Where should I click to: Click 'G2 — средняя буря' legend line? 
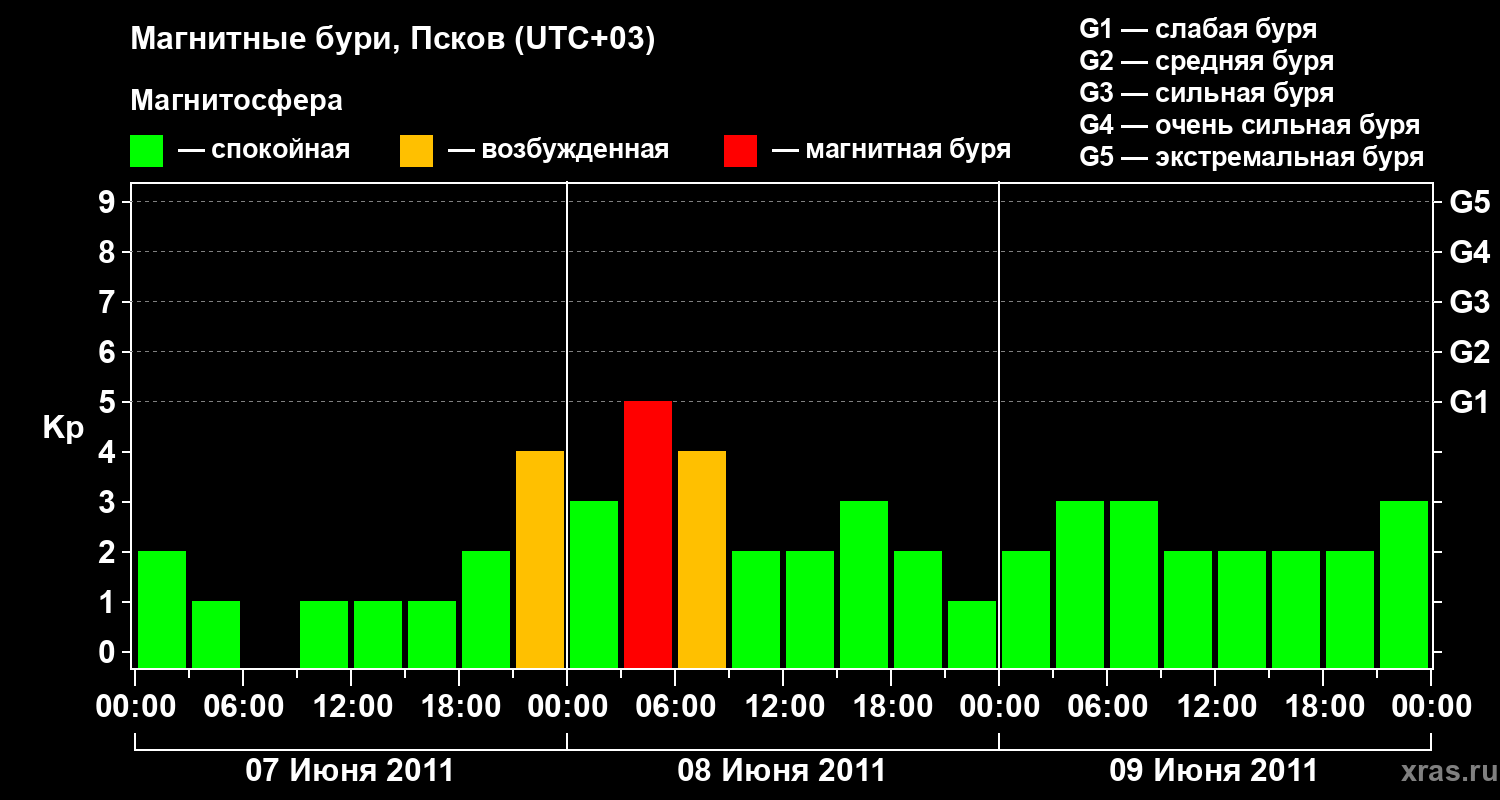point(1207,61)
